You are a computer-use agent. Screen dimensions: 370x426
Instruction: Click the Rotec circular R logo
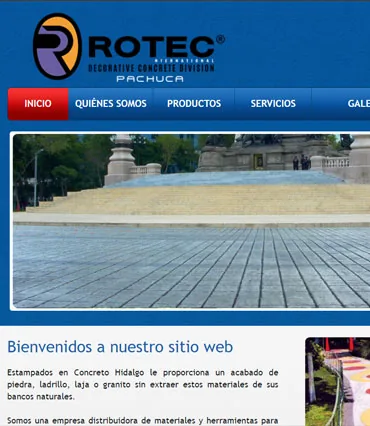tap(57, 46)
